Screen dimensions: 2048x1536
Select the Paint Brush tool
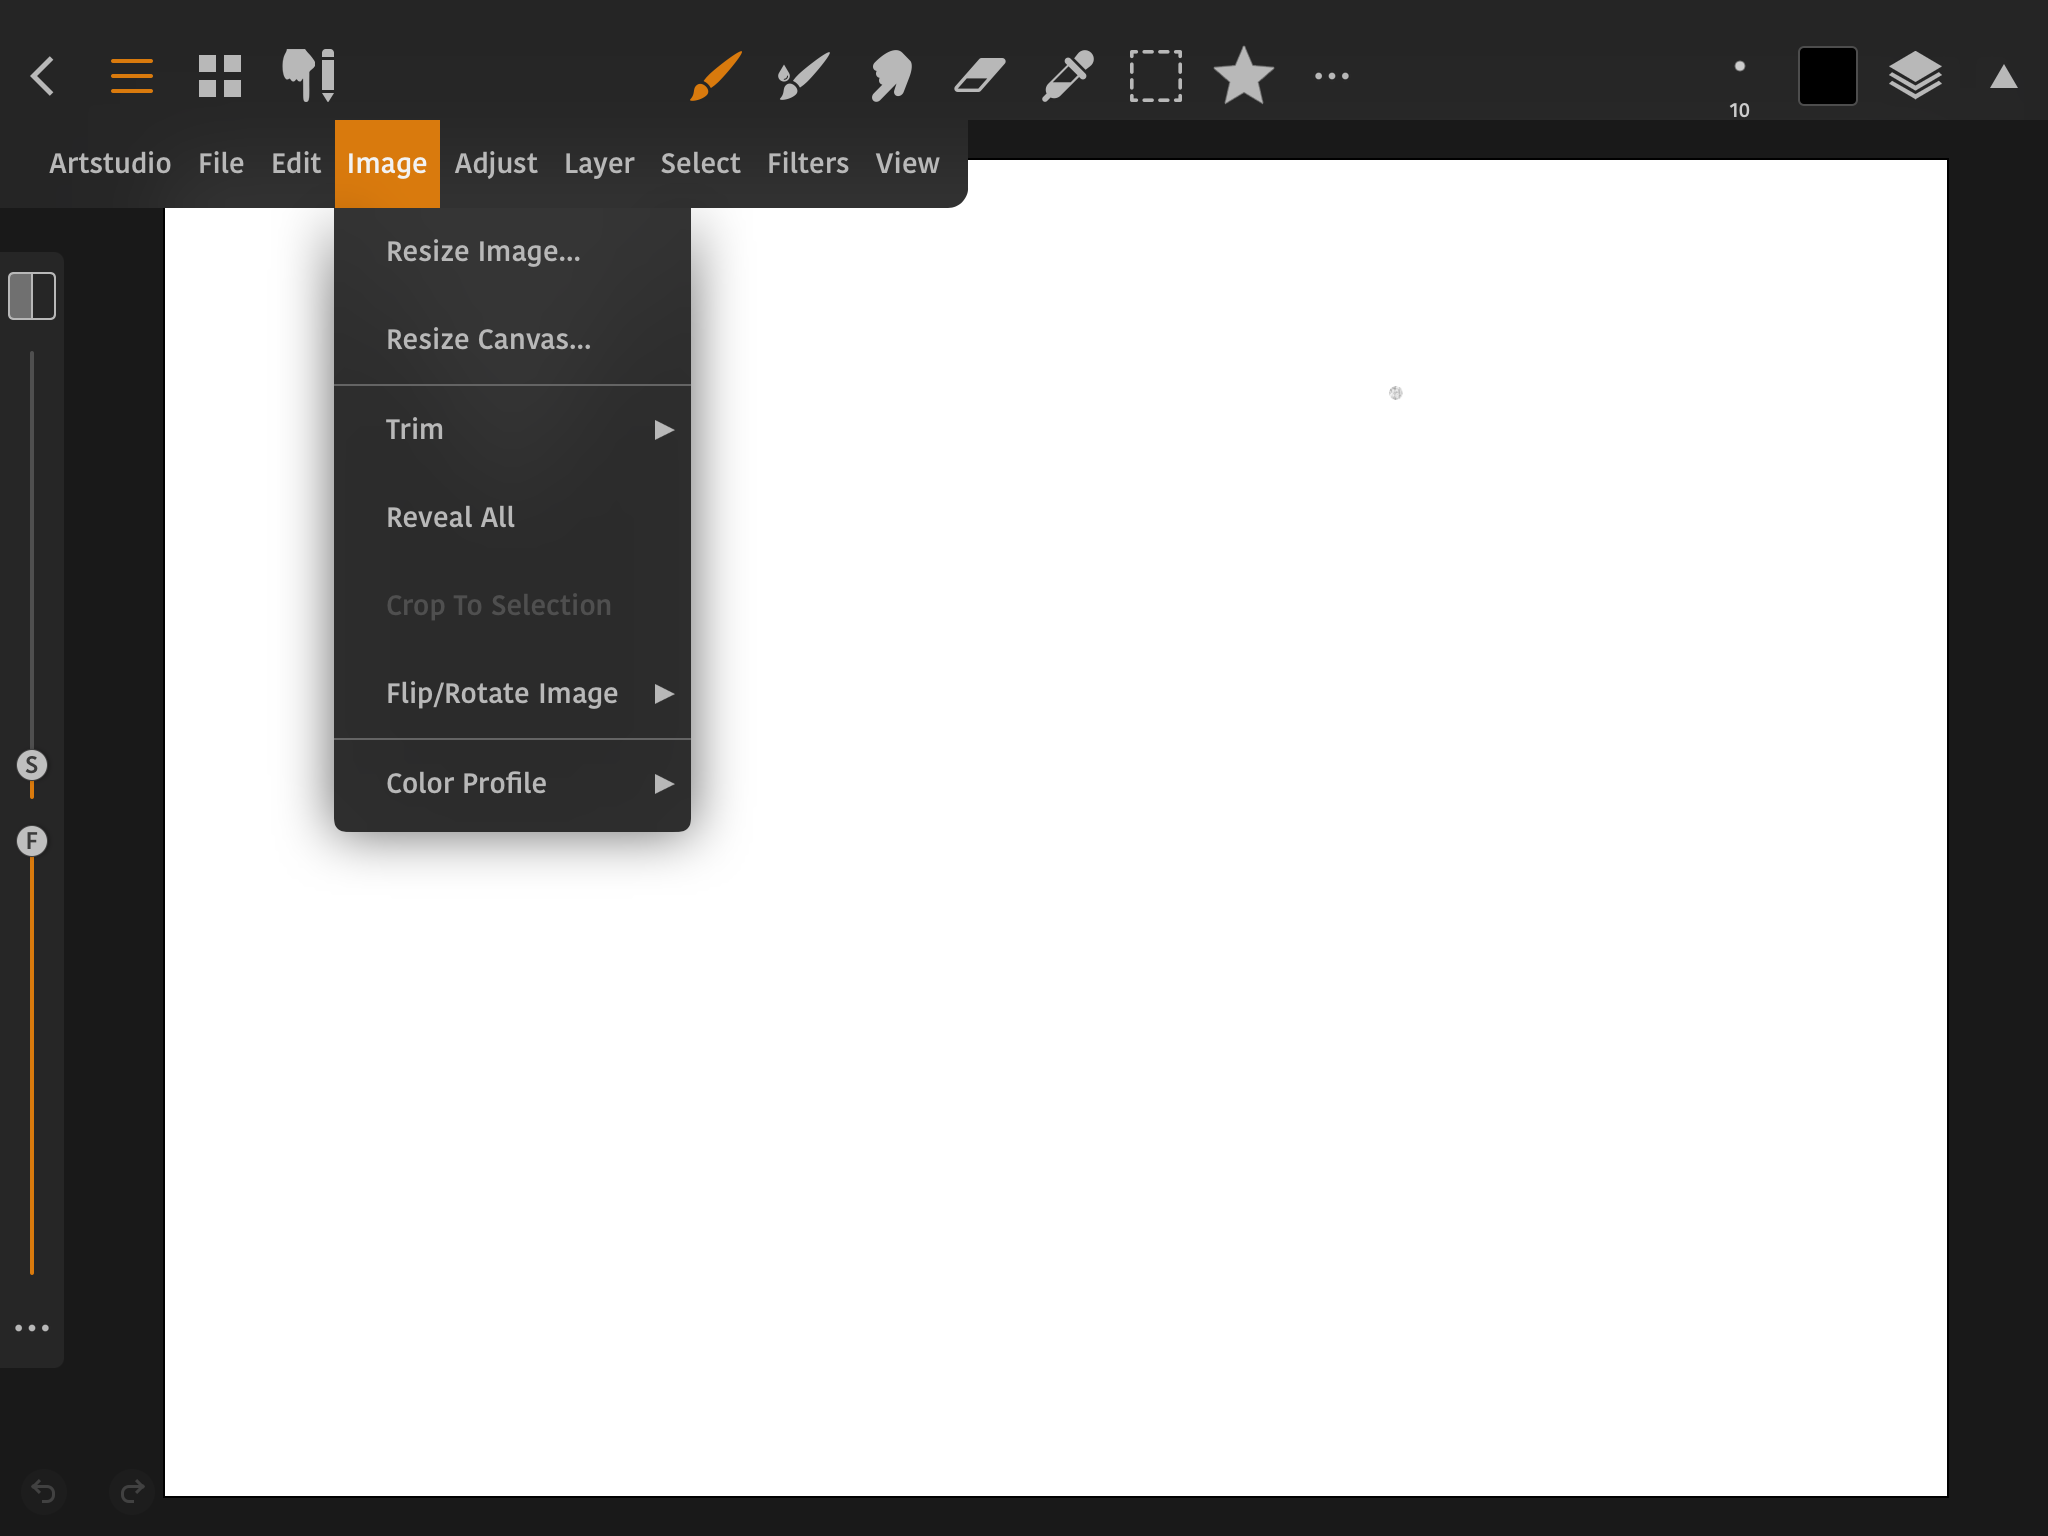pos(715,76)
